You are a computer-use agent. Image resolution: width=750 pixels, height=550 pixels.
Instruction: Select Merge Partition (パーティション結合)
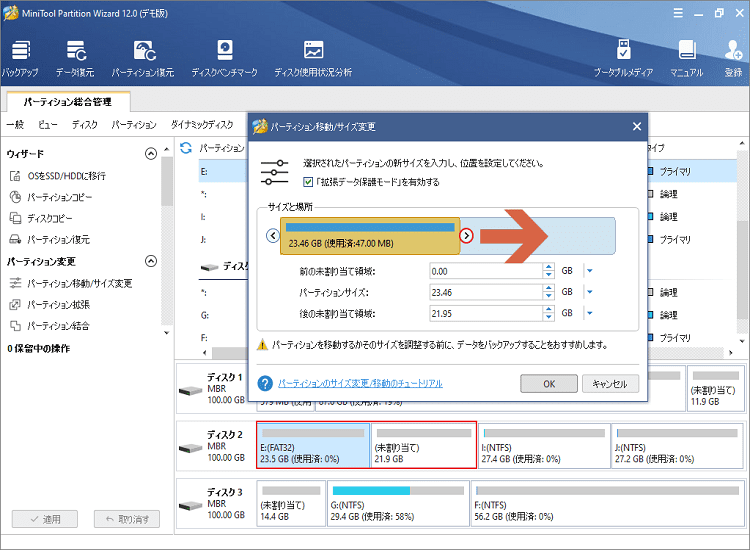50,326
